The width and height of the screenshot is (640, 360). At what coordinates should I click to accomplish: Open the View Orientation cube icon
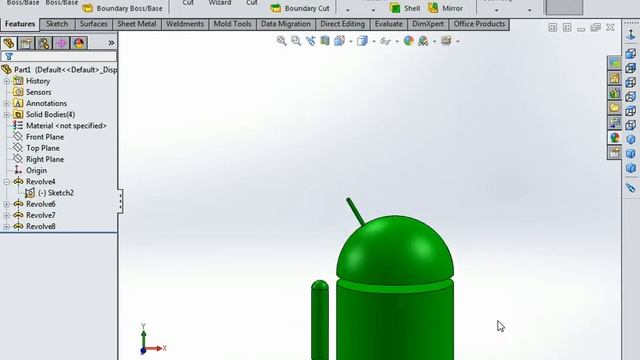click(339, 41)
